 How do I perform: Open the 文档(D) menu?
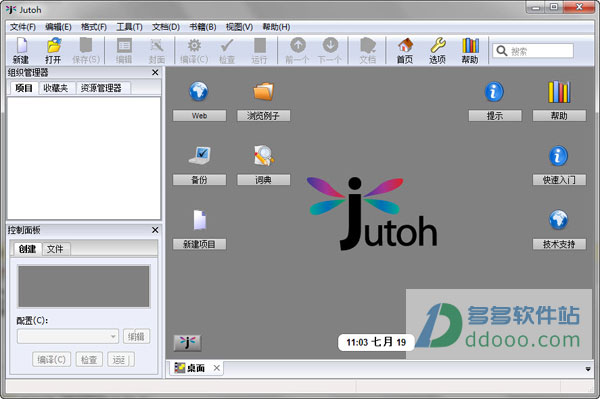166,27
